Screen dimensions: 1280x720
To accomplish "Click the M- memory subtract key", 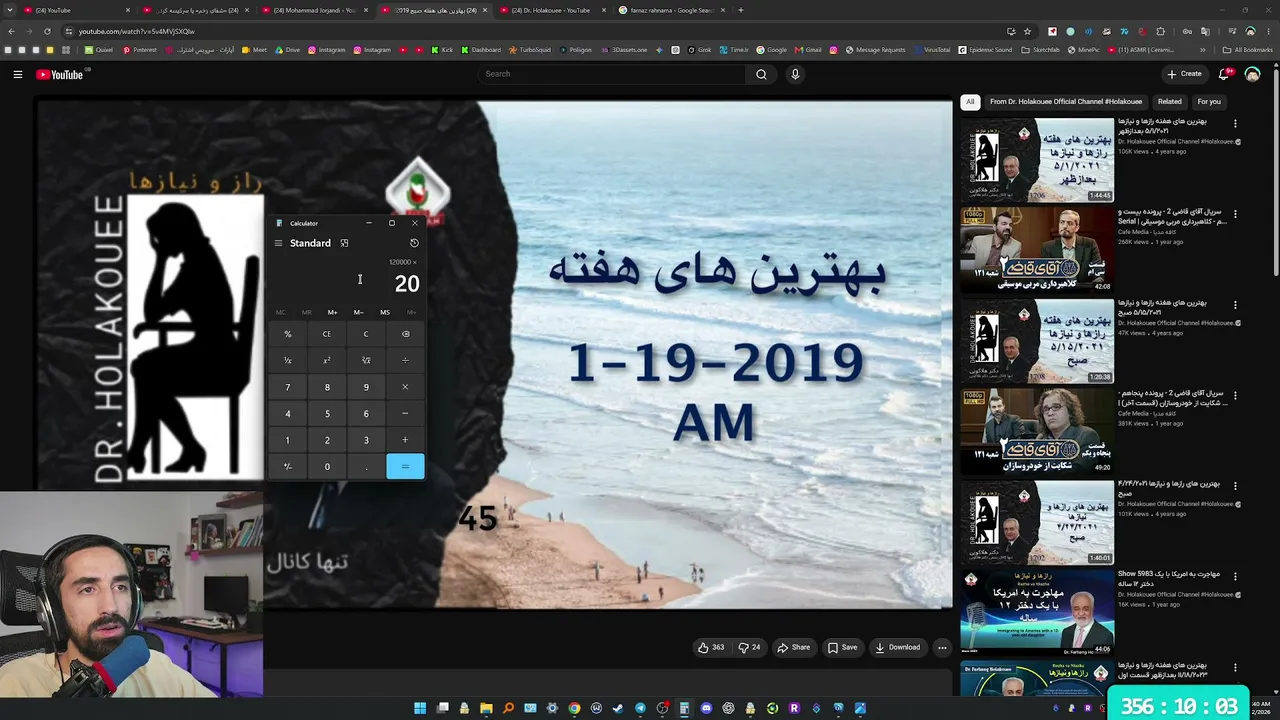I will click(358, 312).
